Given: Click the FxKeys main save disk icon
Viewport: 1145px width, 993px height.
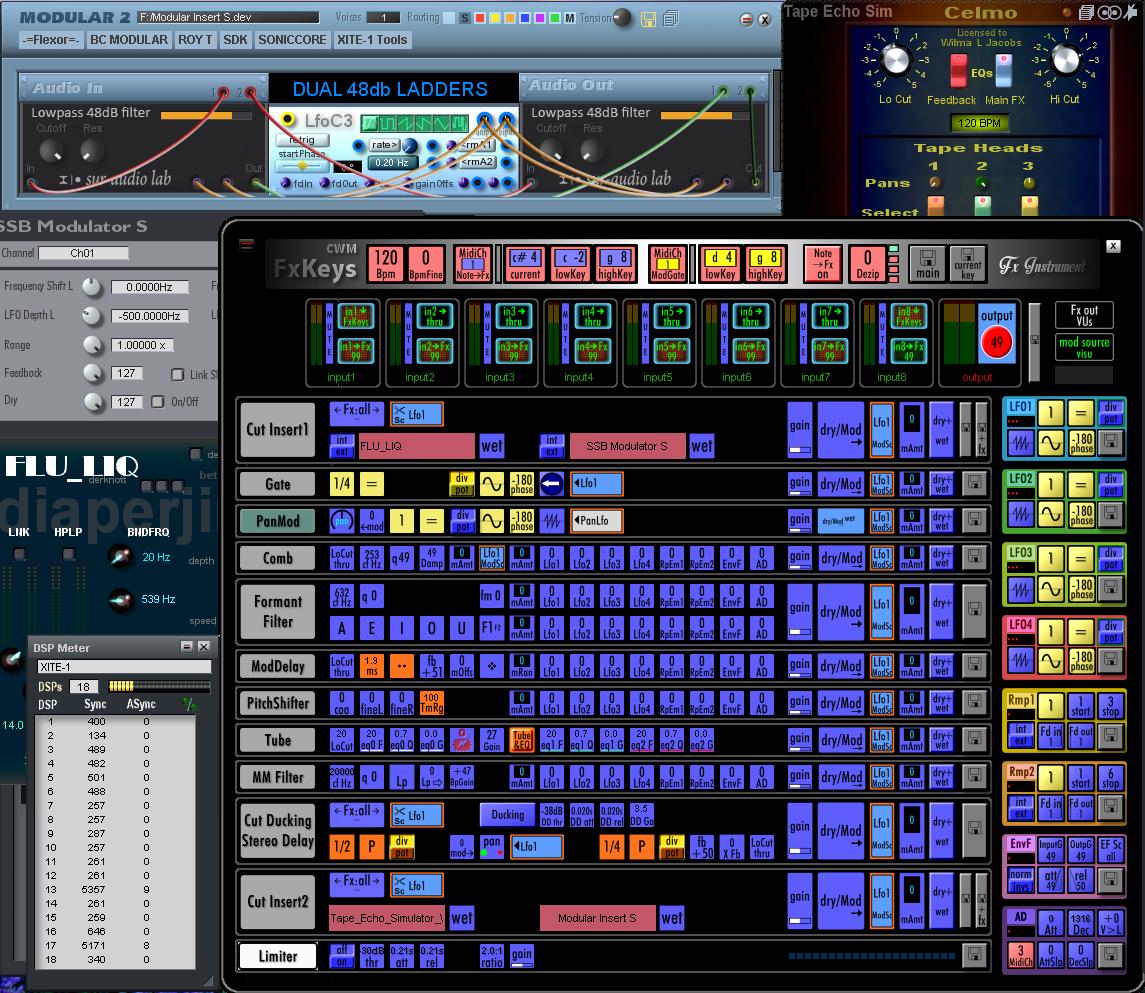Looking at the screenshot, I should click(929, 263).
